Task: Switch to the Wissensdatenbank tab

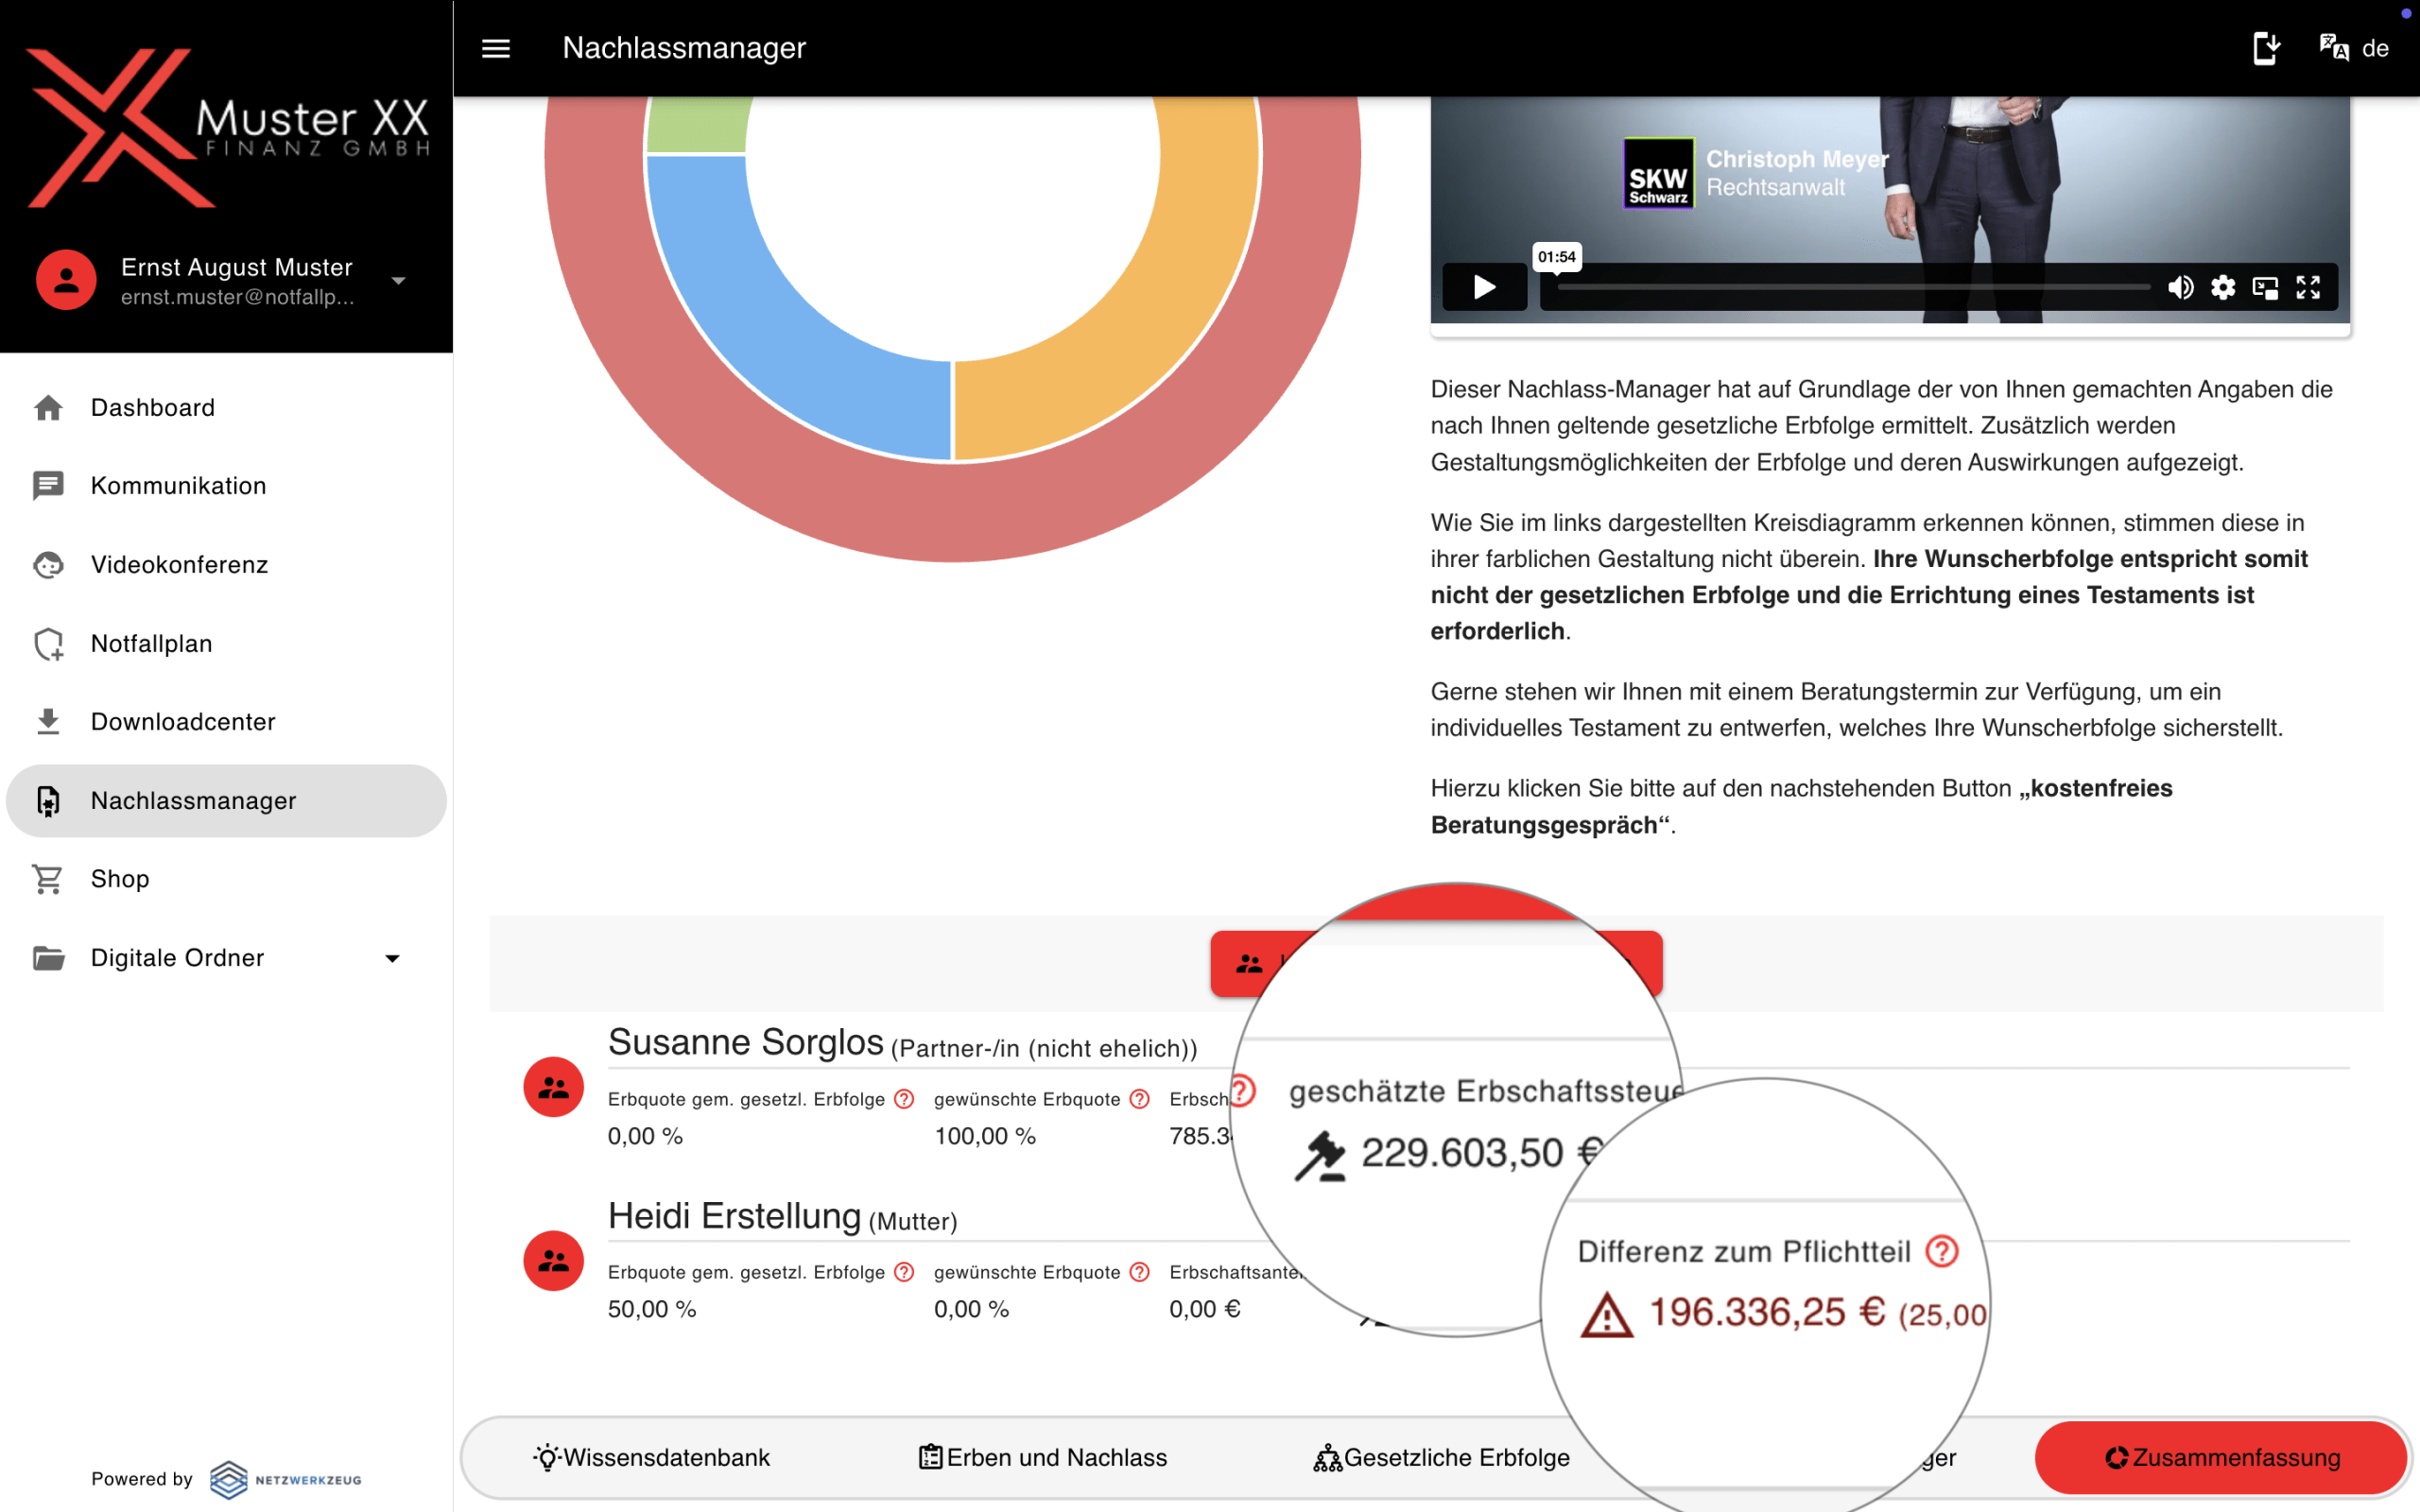Action: coord(652,1458)
